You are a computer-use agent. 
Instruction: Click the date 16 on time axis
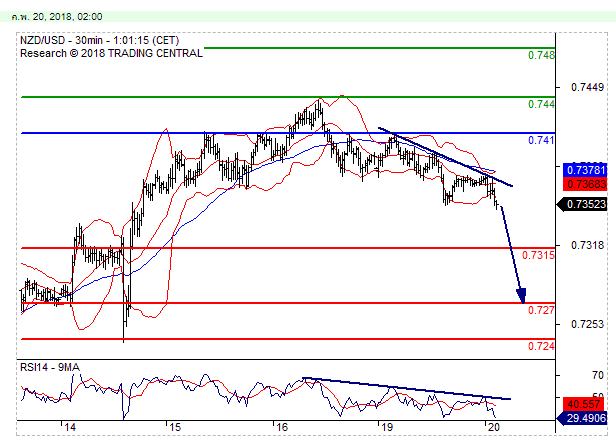click(282, 427)
